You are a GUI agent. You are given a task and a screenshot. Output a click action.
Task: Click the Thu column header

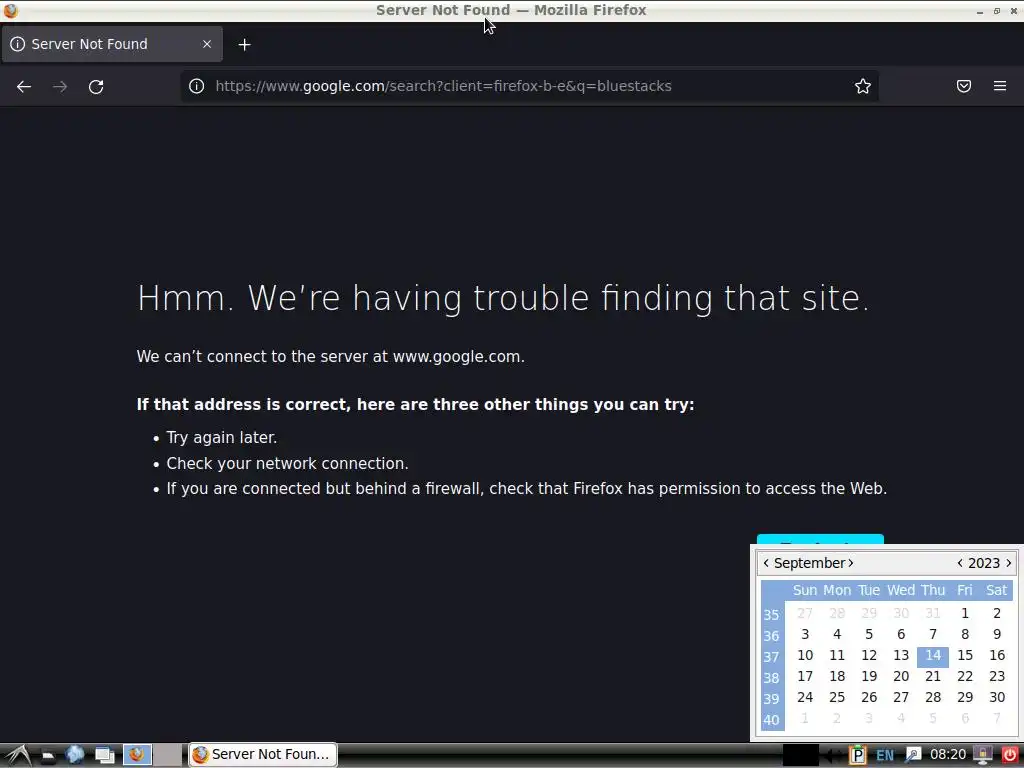click(933, 590)
